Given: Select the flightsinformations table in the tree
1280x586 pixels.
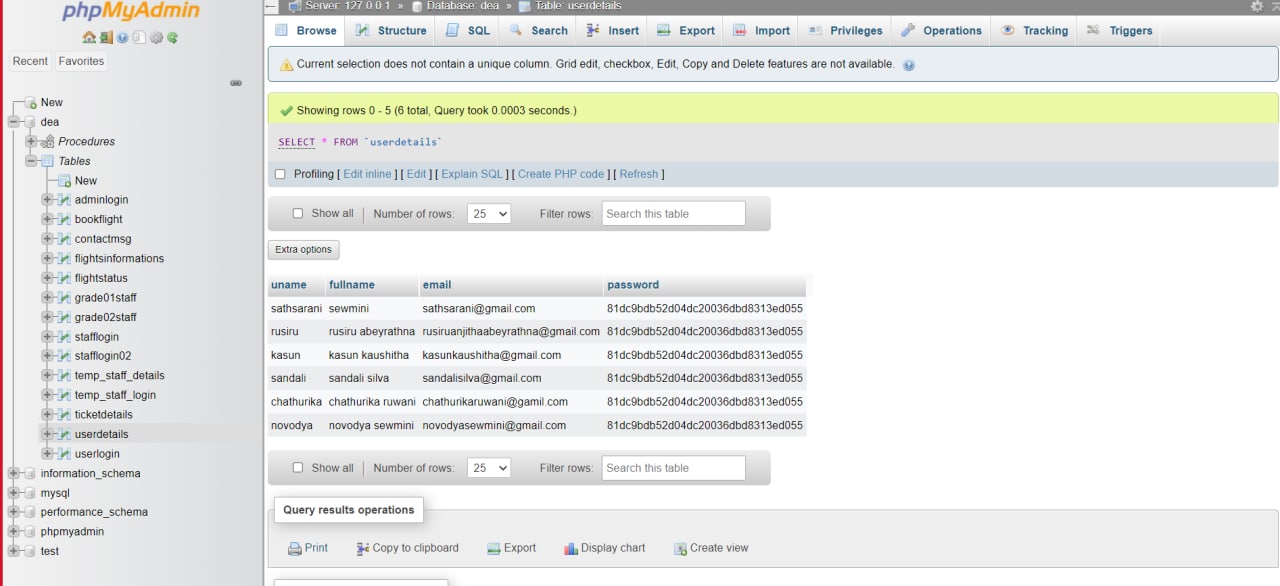Looking at the screenshot, I should [x=119, y=258].
